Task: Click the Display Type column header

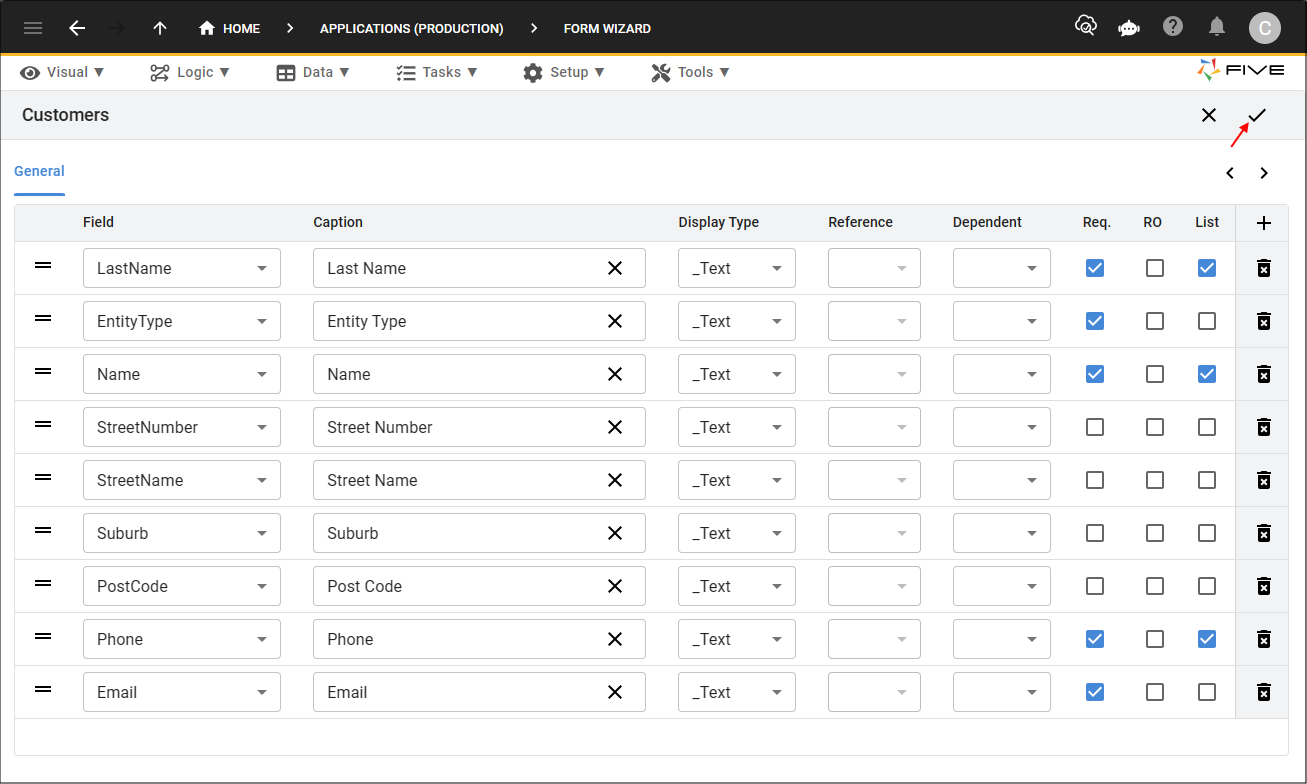Action: (x=718, y=222)
